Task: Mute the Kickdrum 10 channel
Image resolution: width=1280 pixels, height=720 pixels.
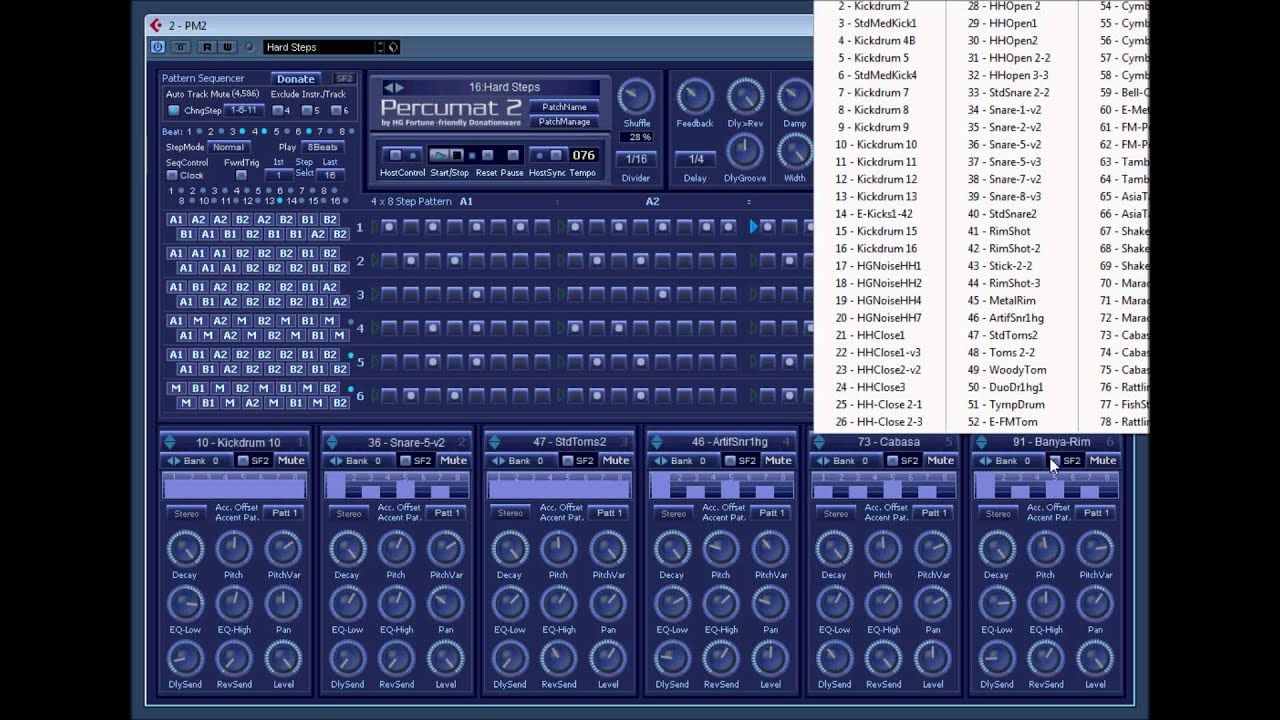Action: [x=291, y=461]
